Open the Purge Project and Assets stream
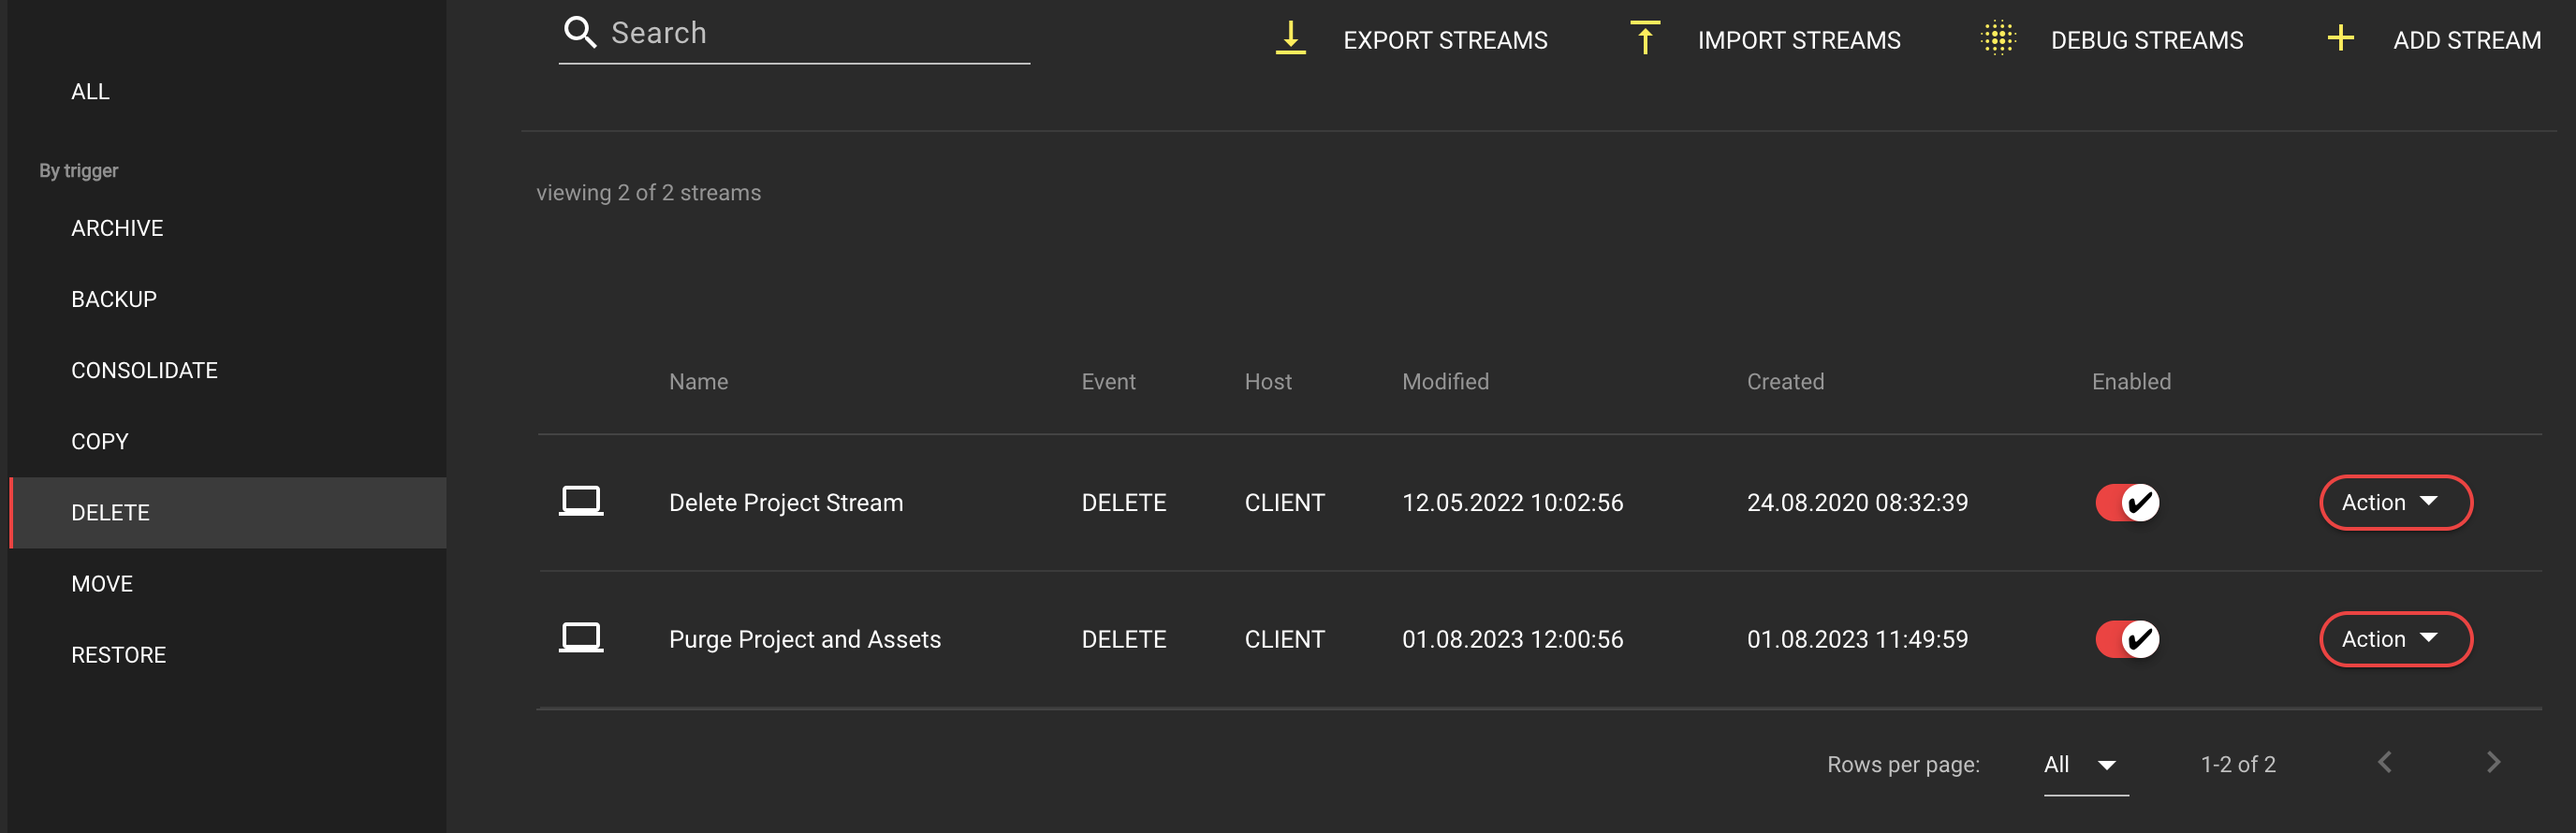Screen dimensions: 2576x833 pyautogui.click(x=804, y=639)
